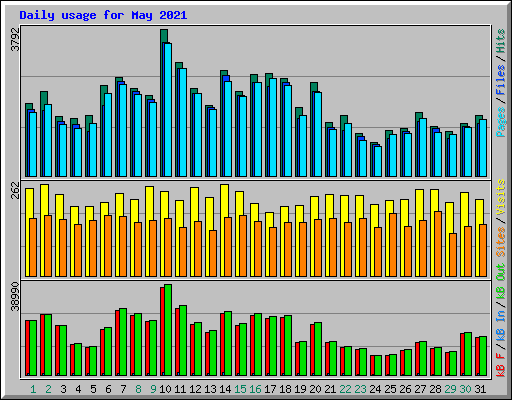Click the red kB F bar for day 24
The image size is (512, 400).
coord(372,365)
